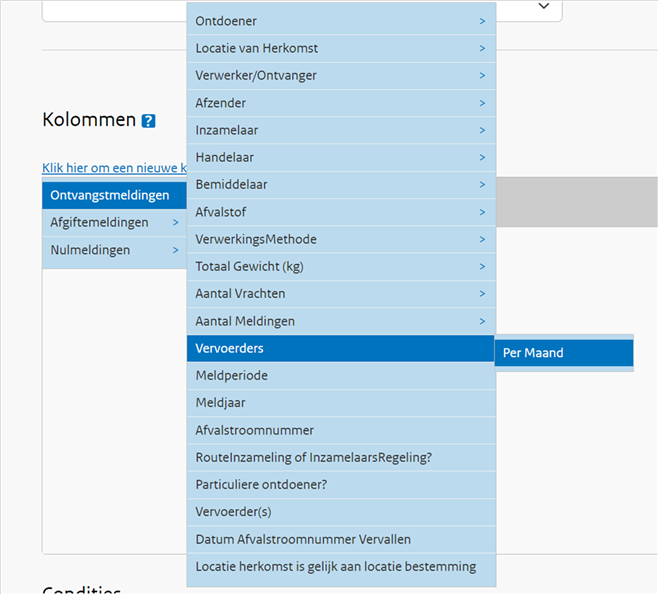The image size is (659, 595).
Task: Click the 'Klik hier om een nieuwe' link
Action: pyautogui.click(x=114, y=168)
